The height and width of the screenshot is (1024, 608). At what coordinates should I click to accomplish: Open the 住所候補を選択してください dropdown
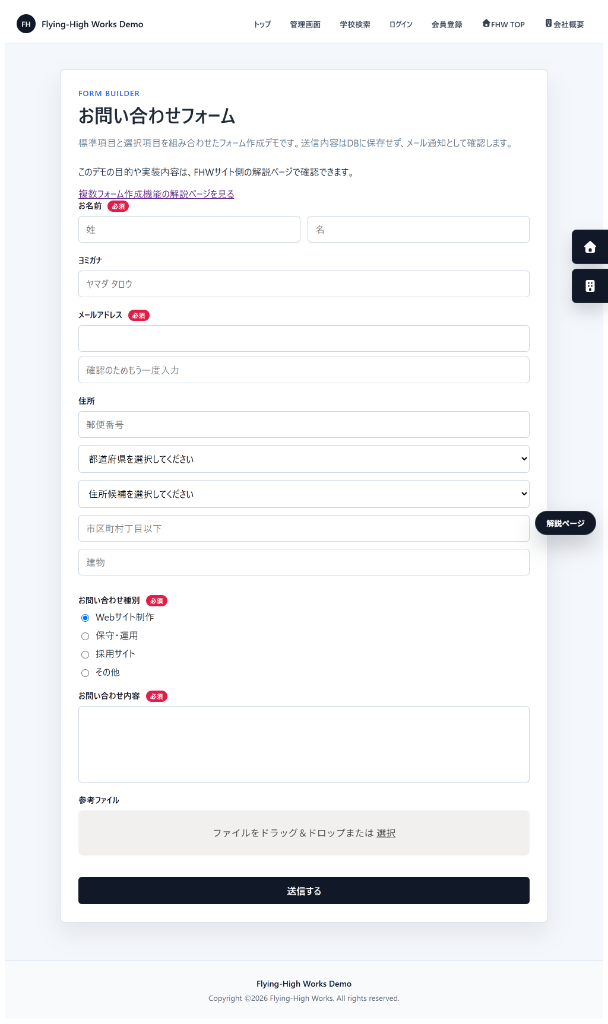(x=304, y=494)
